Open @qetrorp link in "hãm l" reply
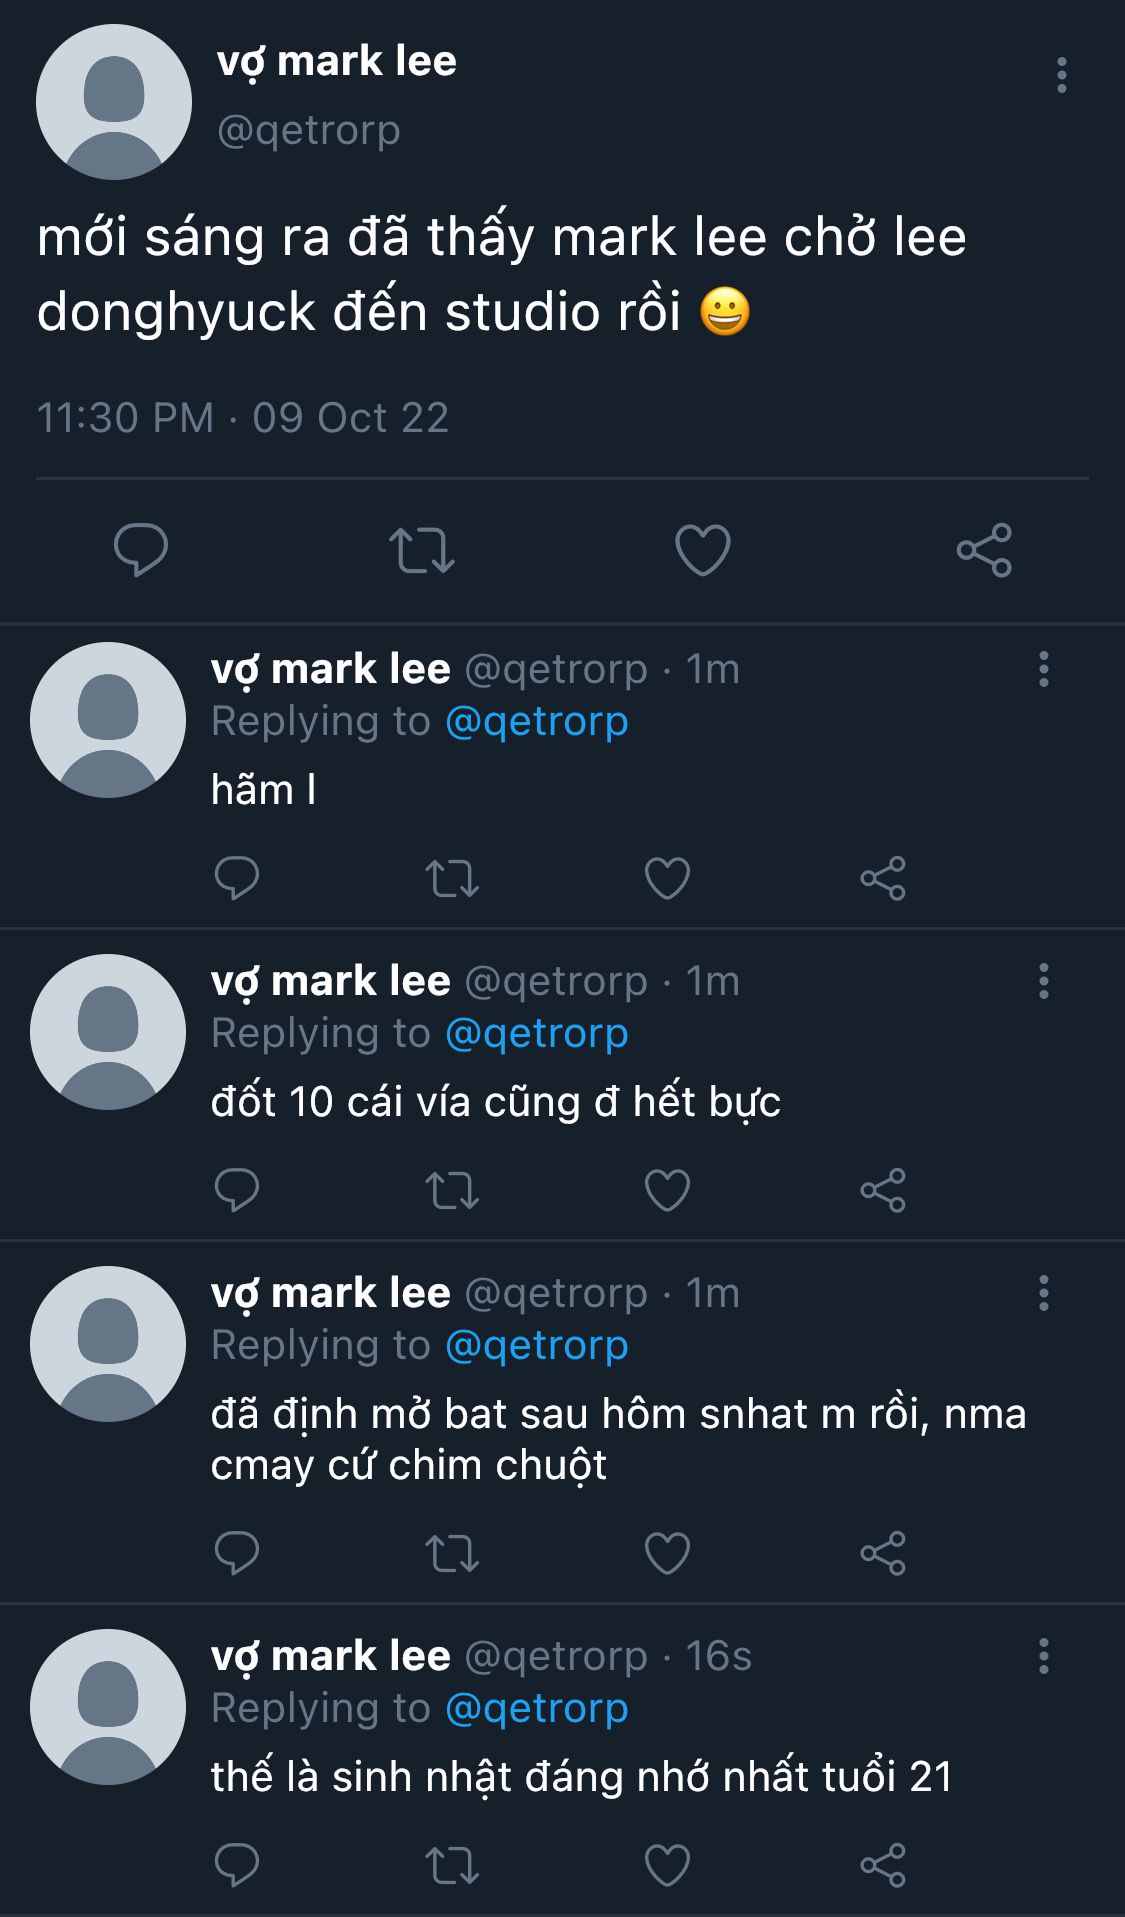1125x1917 pixels. click(x=536, y=721)
